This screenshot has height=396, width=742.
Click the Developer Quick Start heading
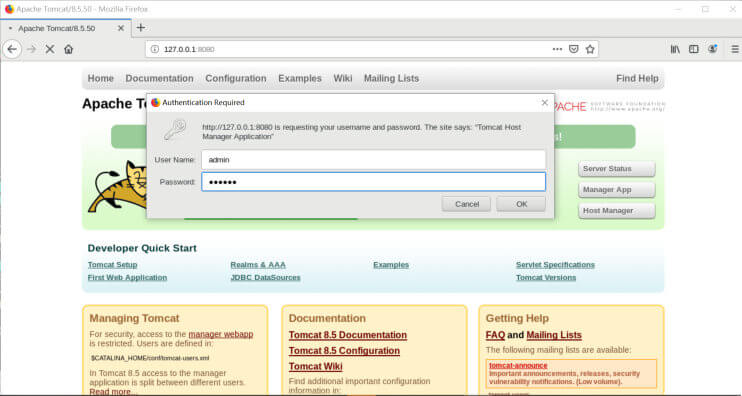point(142,248)
